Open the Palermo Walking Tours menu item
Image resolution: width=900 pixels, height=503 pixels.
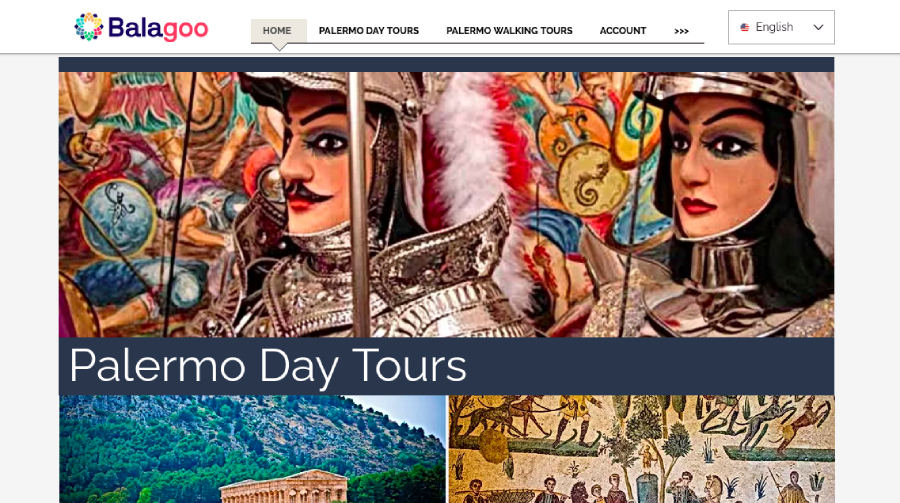[509, 31]
